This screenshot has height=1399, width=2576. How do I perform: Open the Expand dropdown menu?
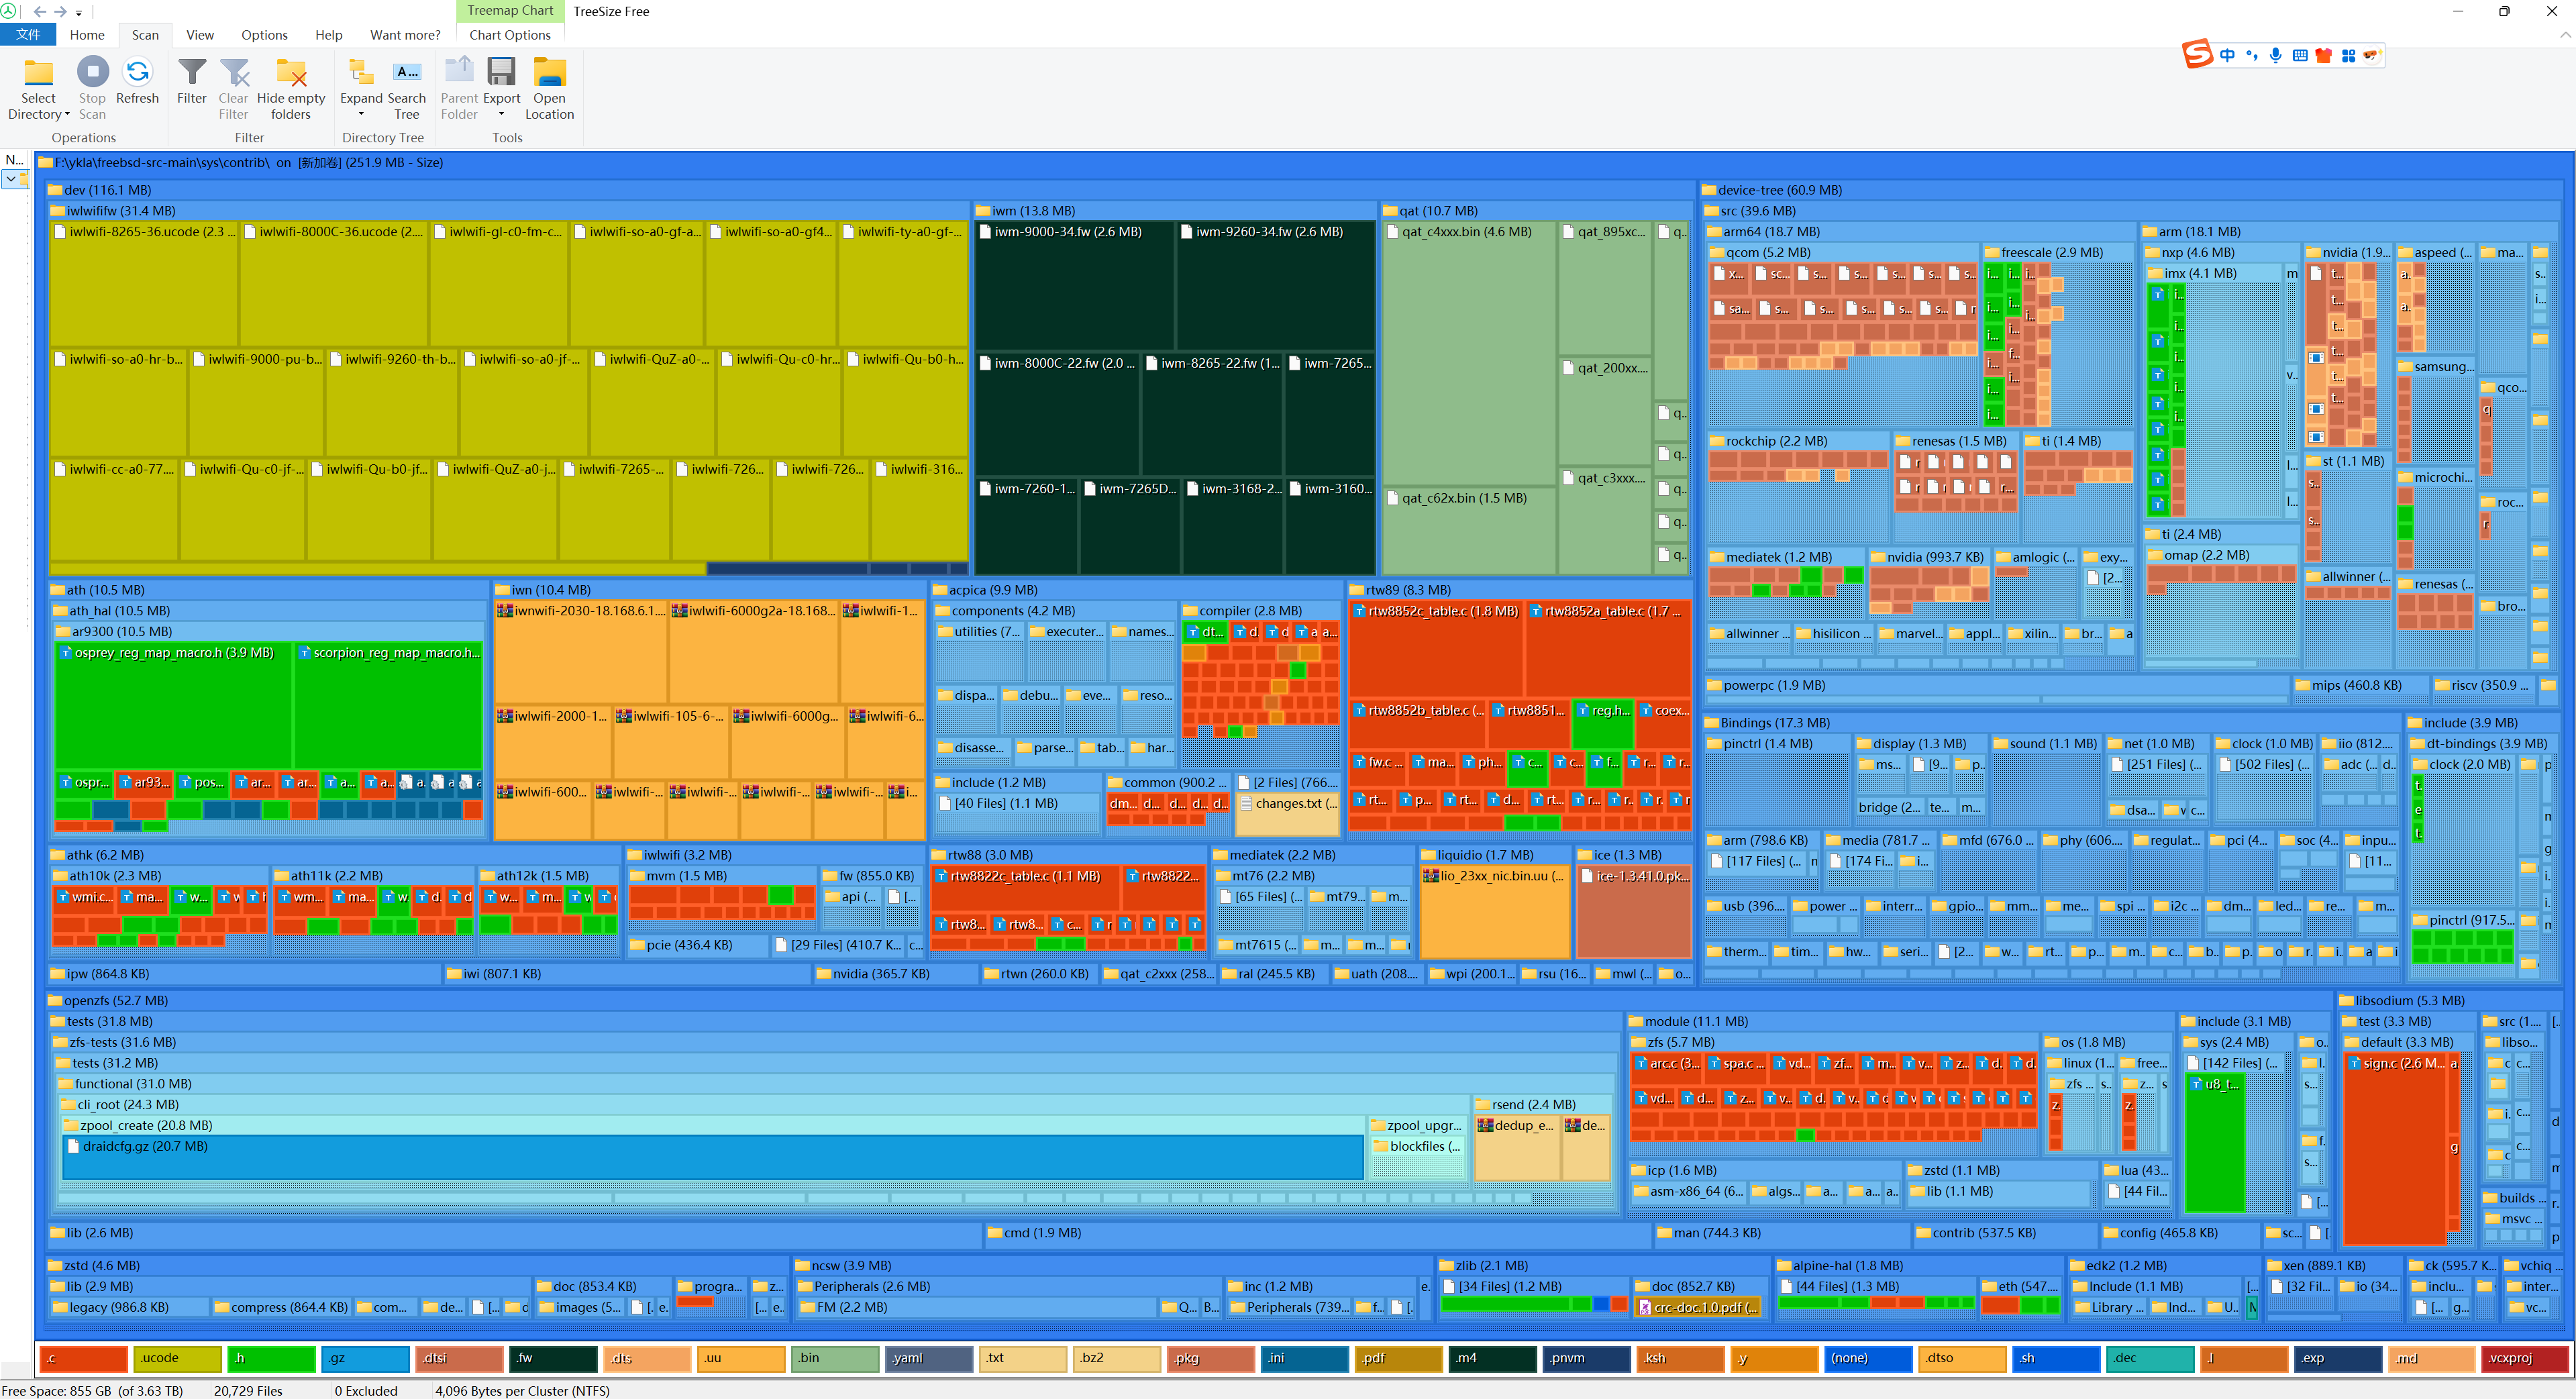click(361, 114)
